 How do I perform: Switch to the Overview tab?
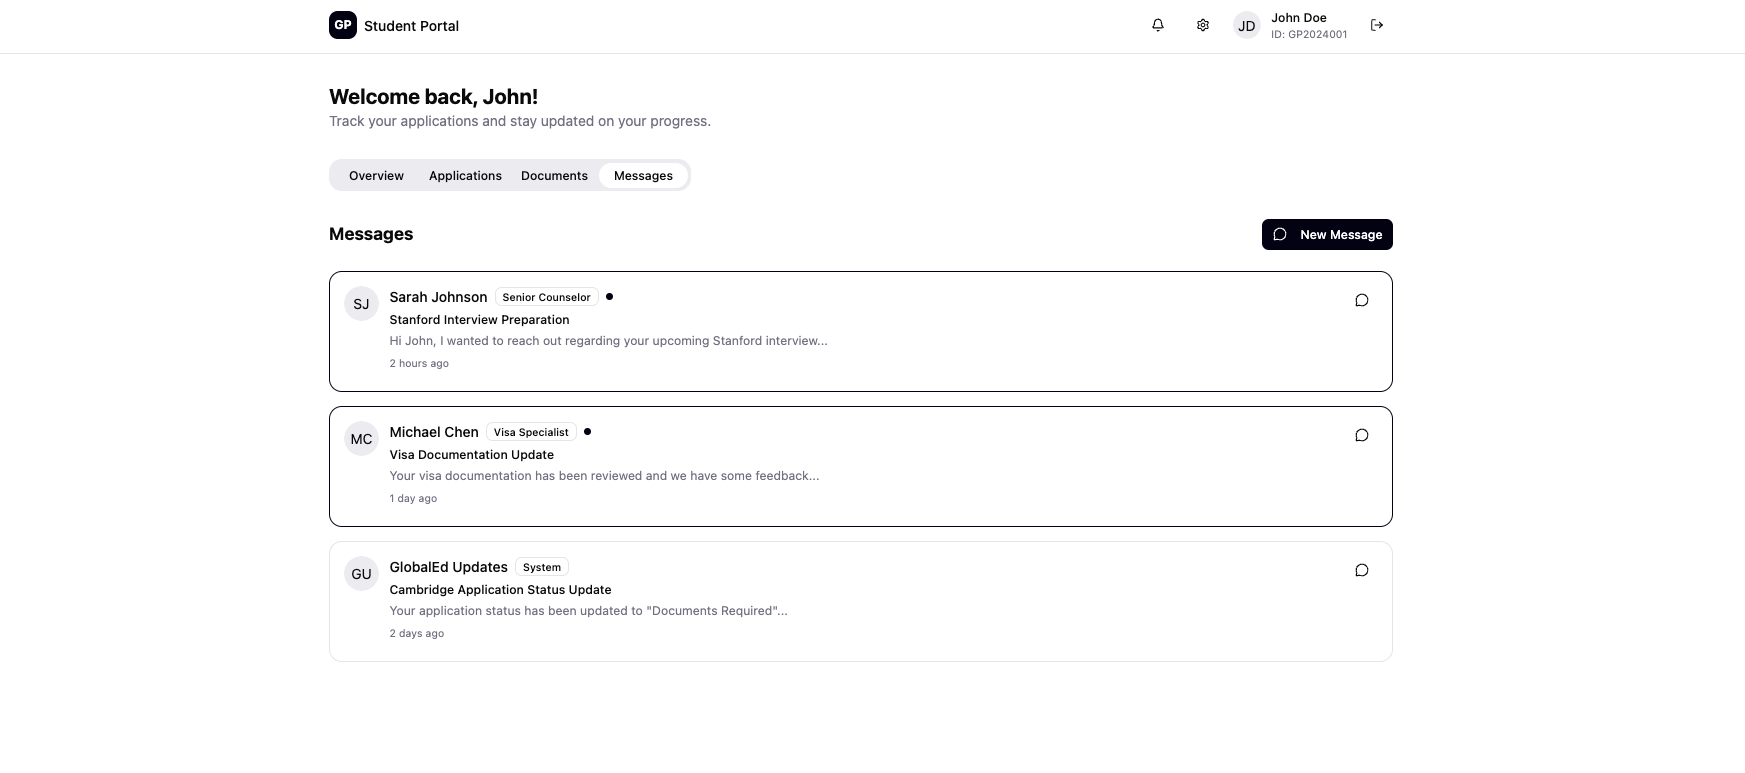click(x=376, y=176)
